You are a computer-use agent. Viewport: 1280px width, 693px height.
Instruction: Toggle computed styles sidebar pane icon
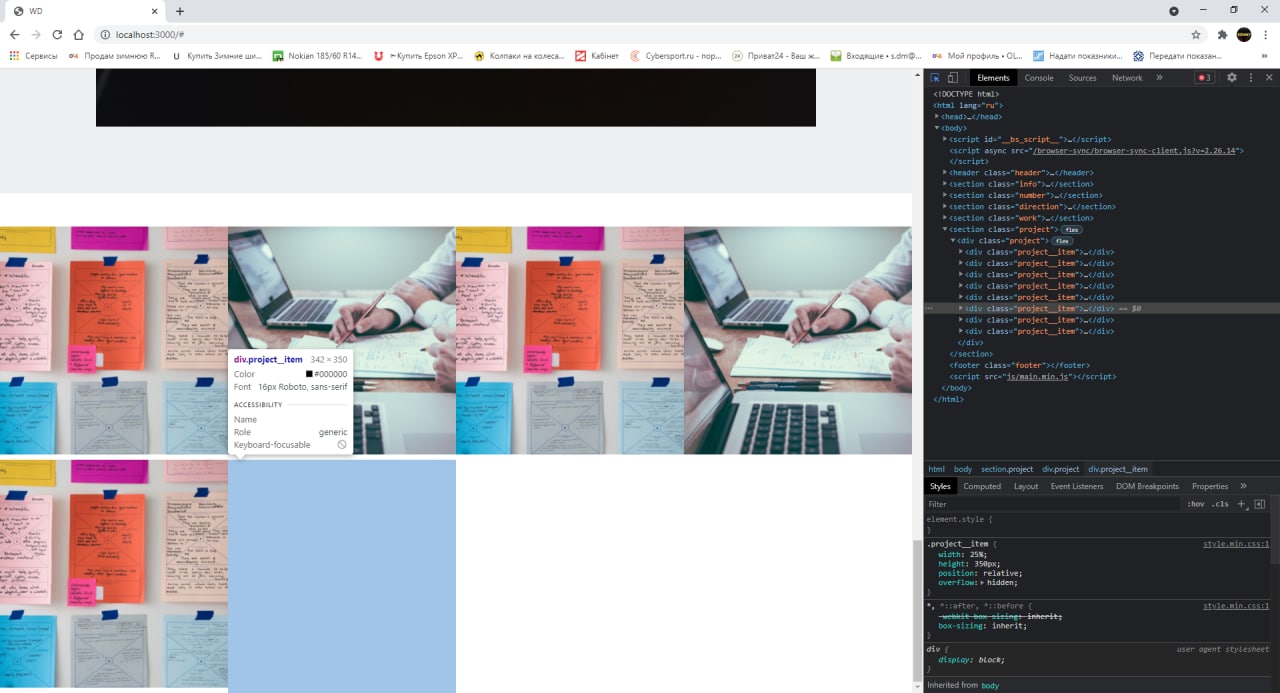[x=1260, y=504]
